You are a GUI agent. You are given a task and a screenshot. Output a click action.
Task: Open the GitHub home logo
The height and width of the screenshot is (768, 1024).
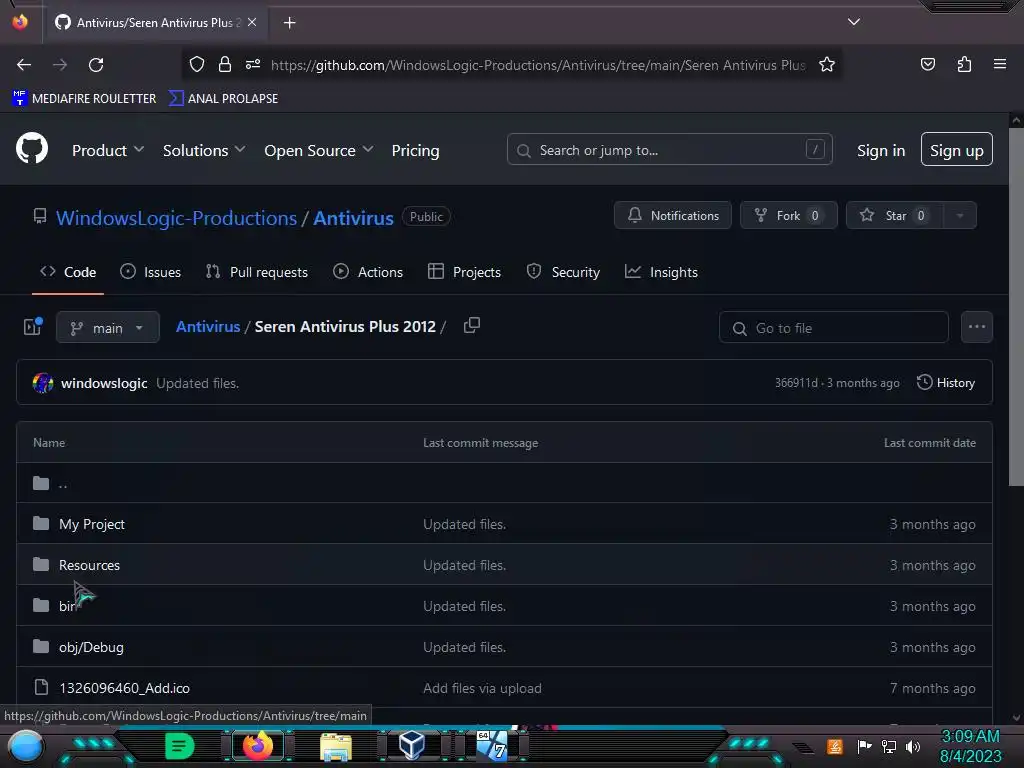pyautogui.click(x=31, y=148)
